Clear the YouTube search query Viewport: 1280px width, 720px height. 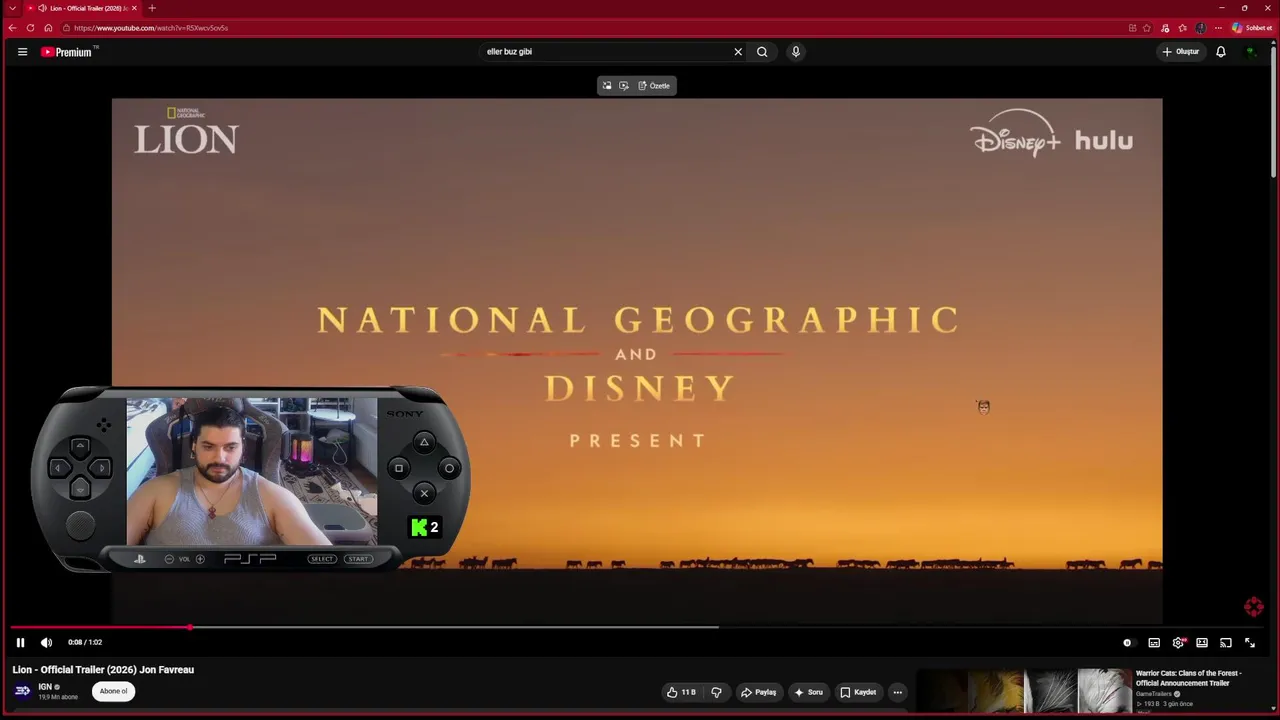[738, 52]
